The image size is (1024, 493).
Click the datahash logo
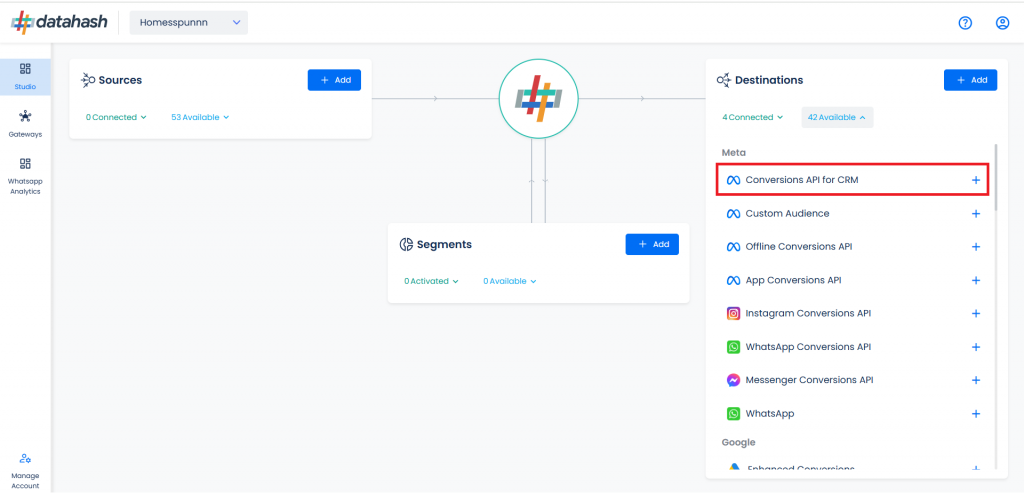[x=59, y=22]
